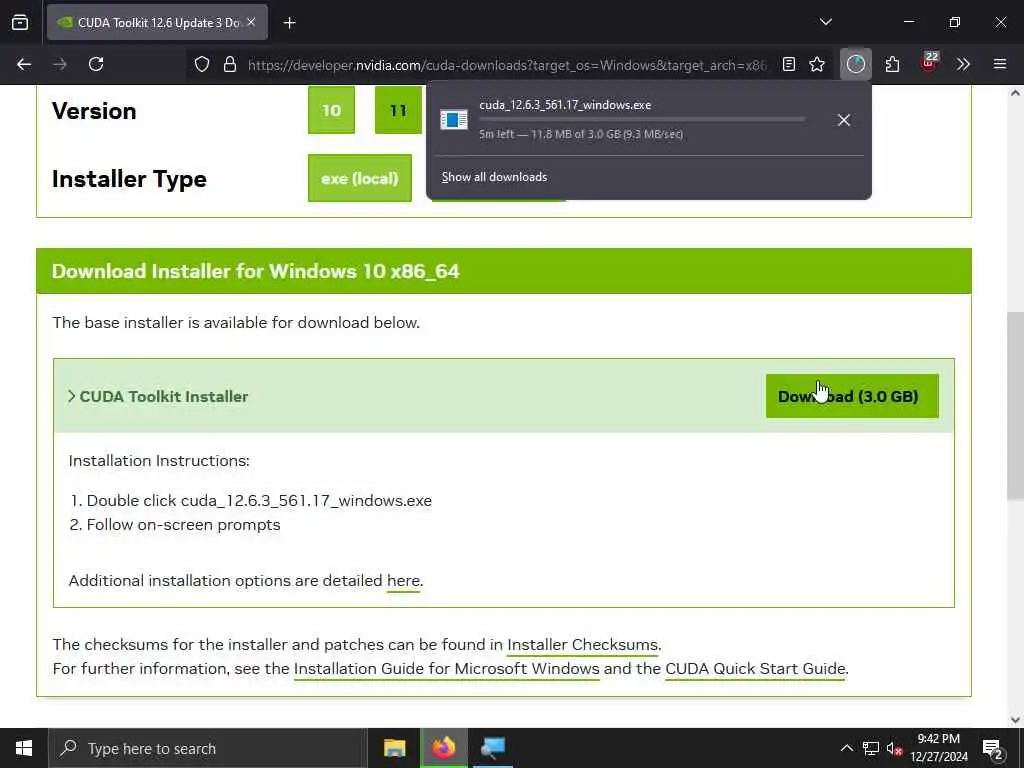
Task: Open a new browser tab
Action: [x=289, y=23]
